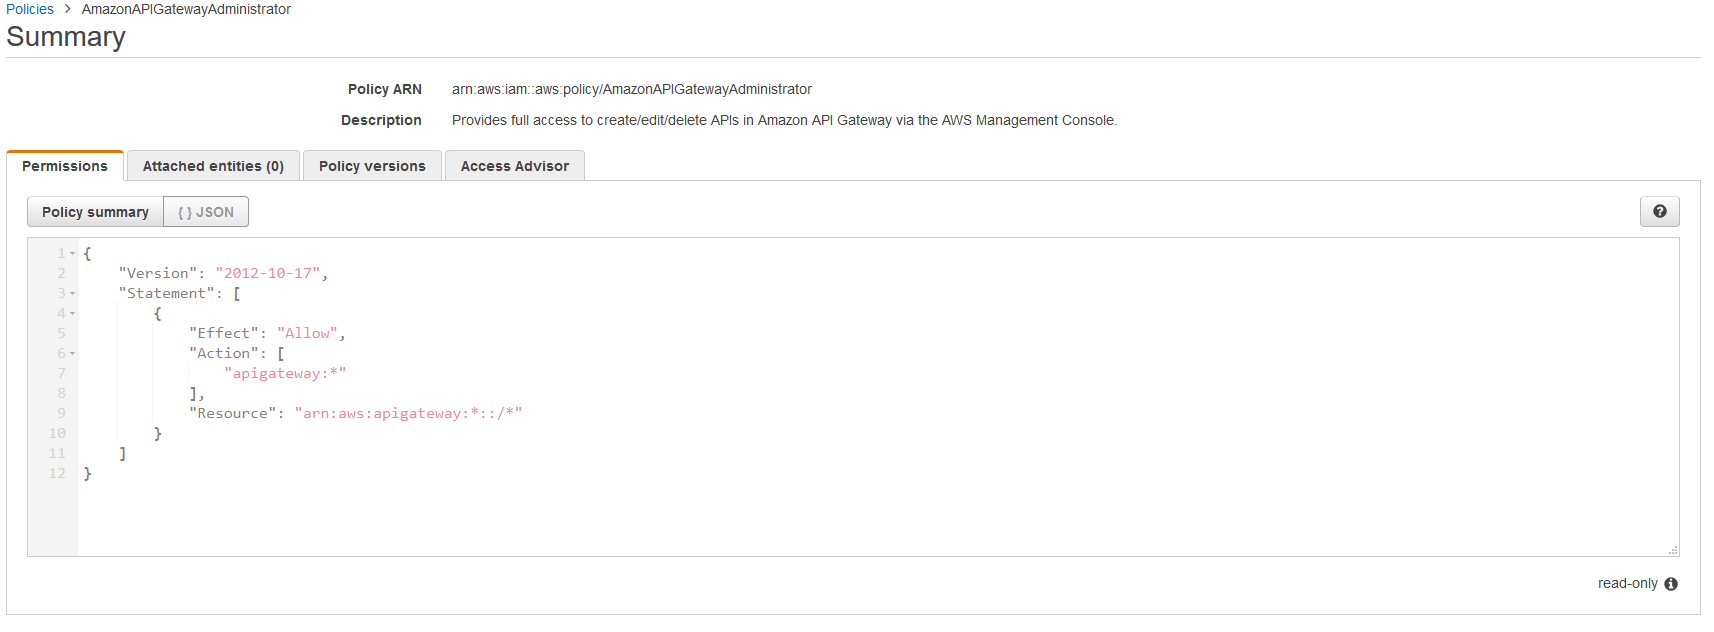Switch to the Permissions tab
Image resolution: width=1714 pixels, height=632 pixels.
pyautogui.click(x=65, y=166)
